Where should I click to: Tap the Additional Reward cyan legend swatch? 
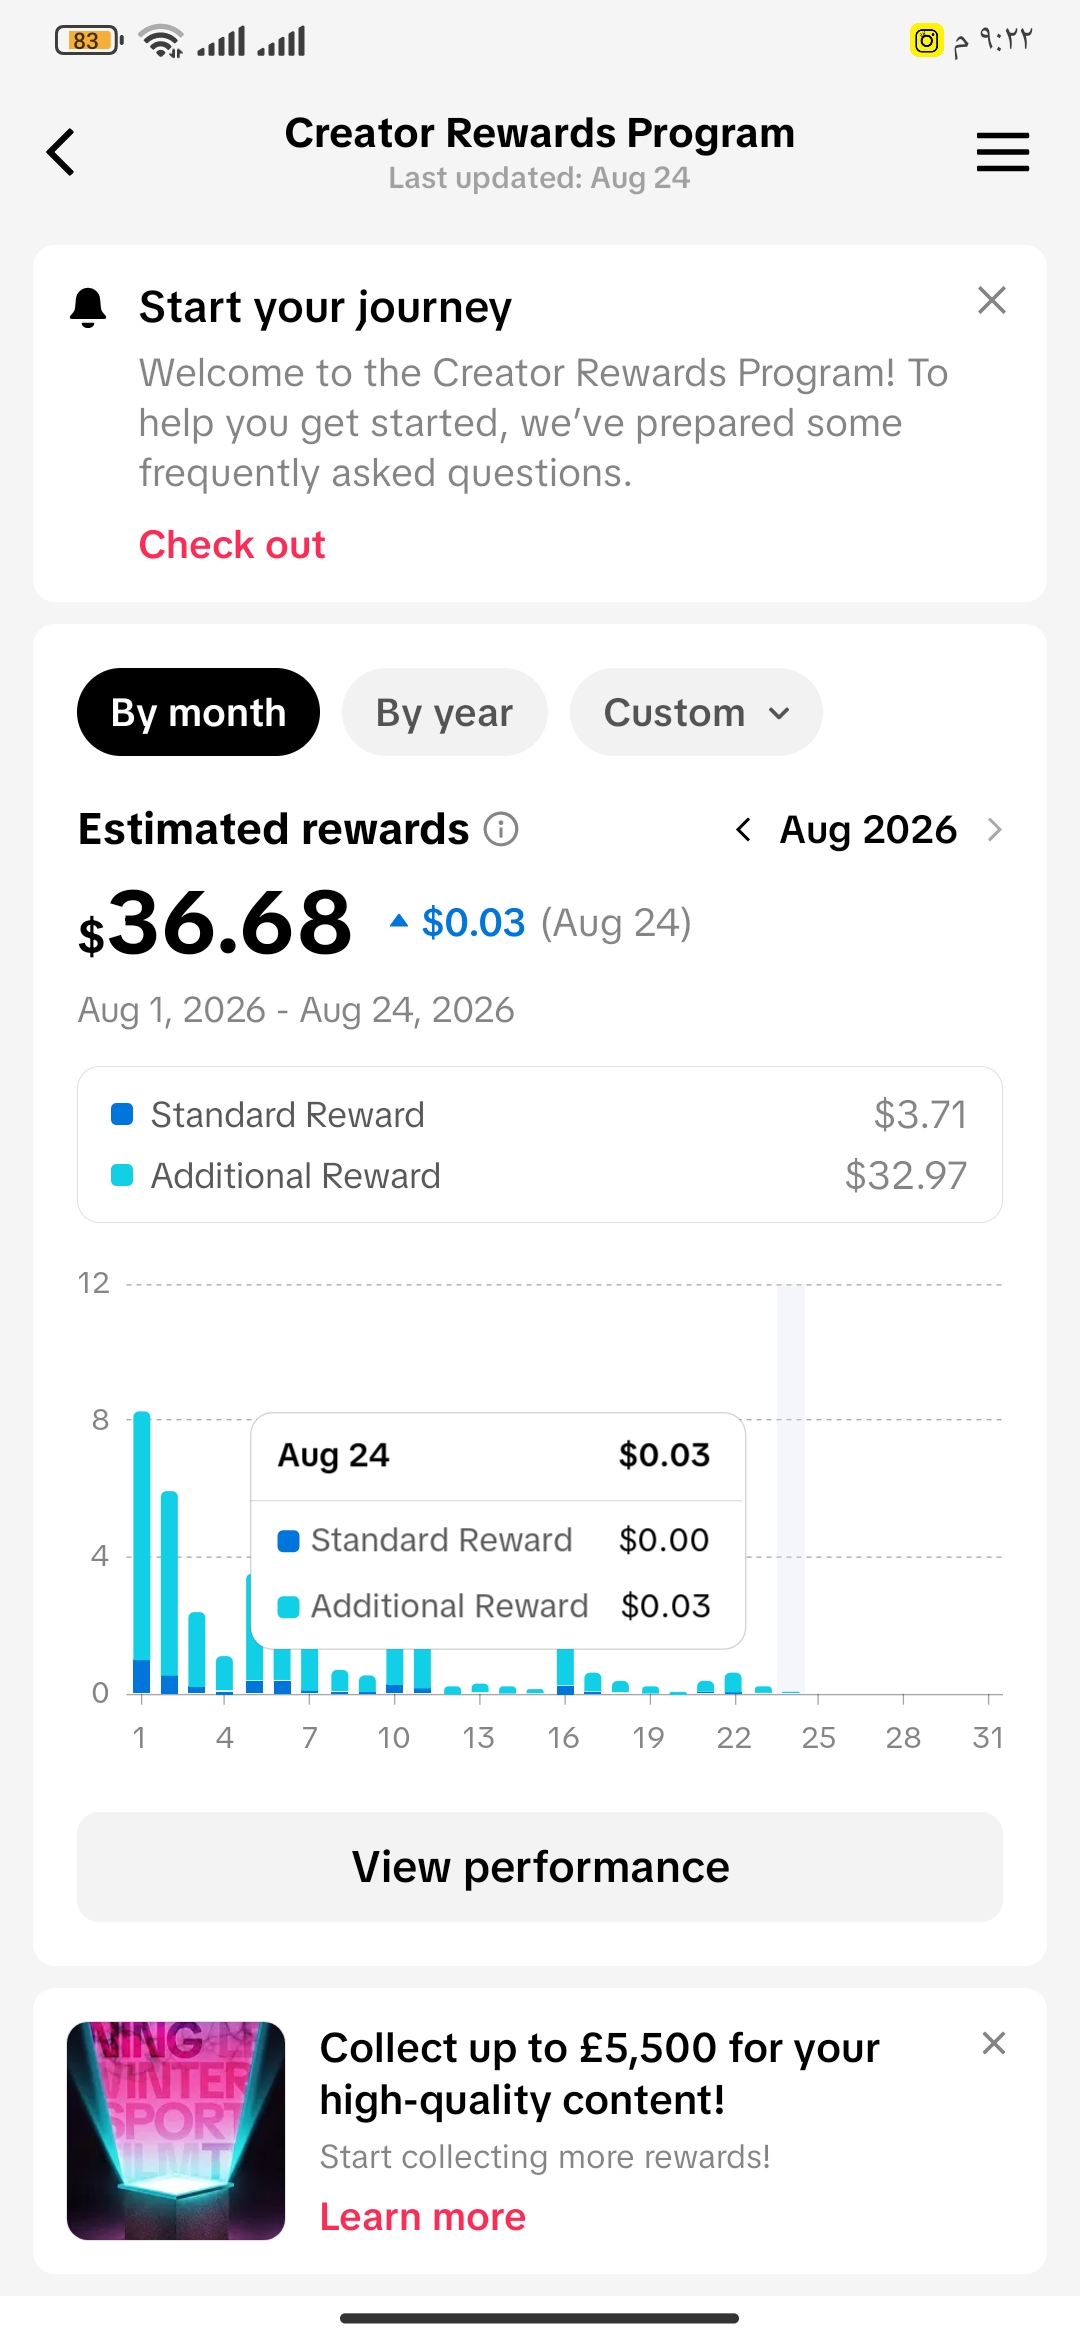point(122,1175)
